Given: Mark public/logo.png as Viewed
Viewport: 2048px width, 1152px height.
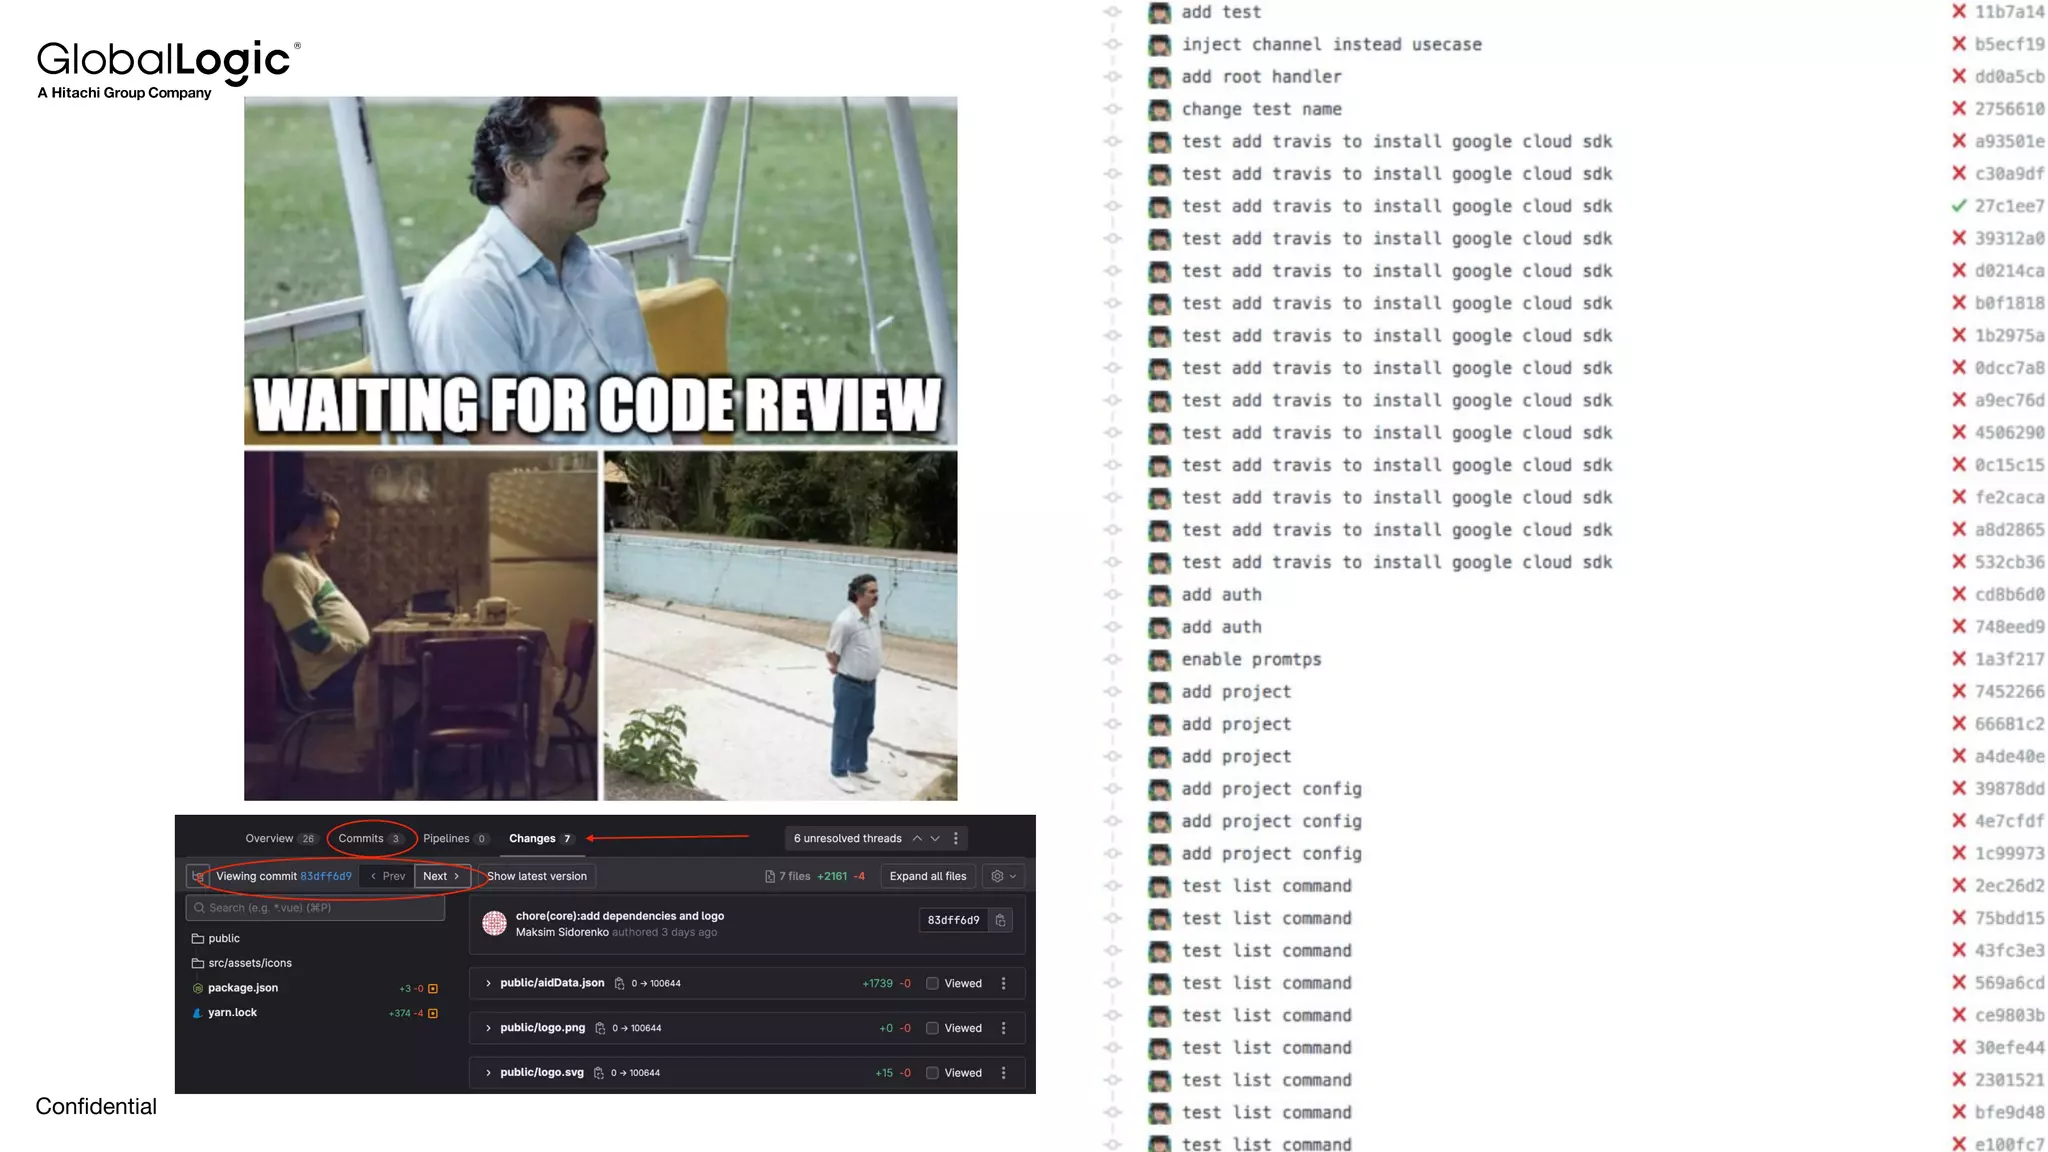Looking at the screenshot, I should pyautogui.click(x=932, y=1028).
